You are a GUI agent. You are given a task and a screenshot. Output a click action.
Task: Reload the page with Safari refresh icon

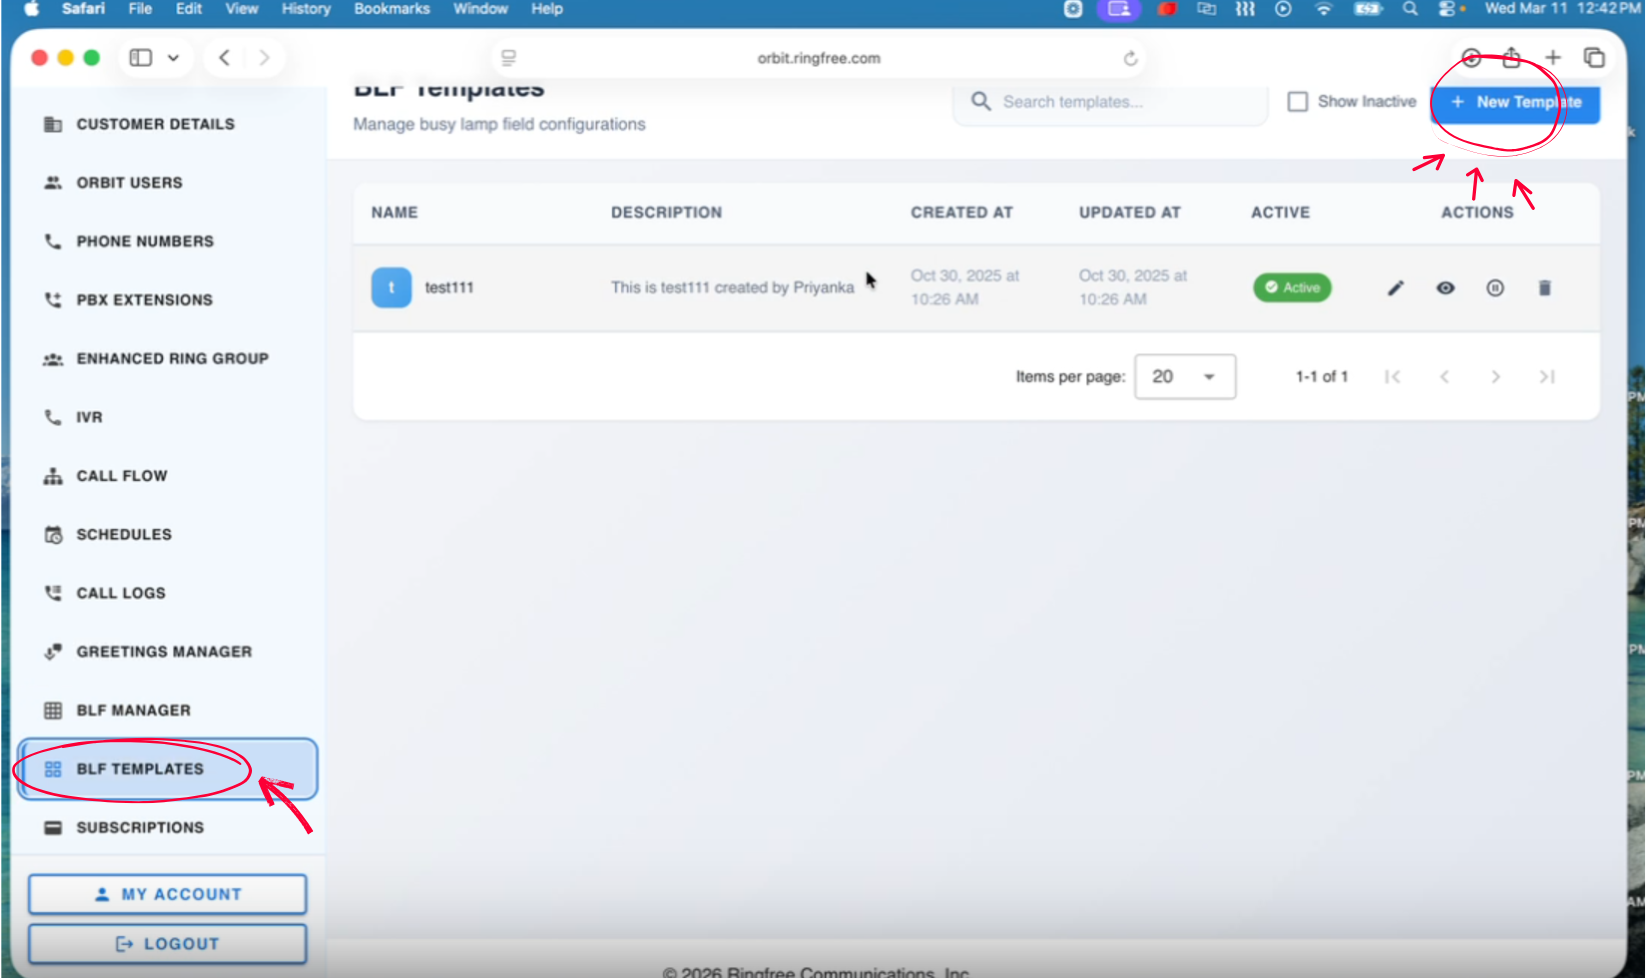pyautogui.click(x=1130, y=58)
